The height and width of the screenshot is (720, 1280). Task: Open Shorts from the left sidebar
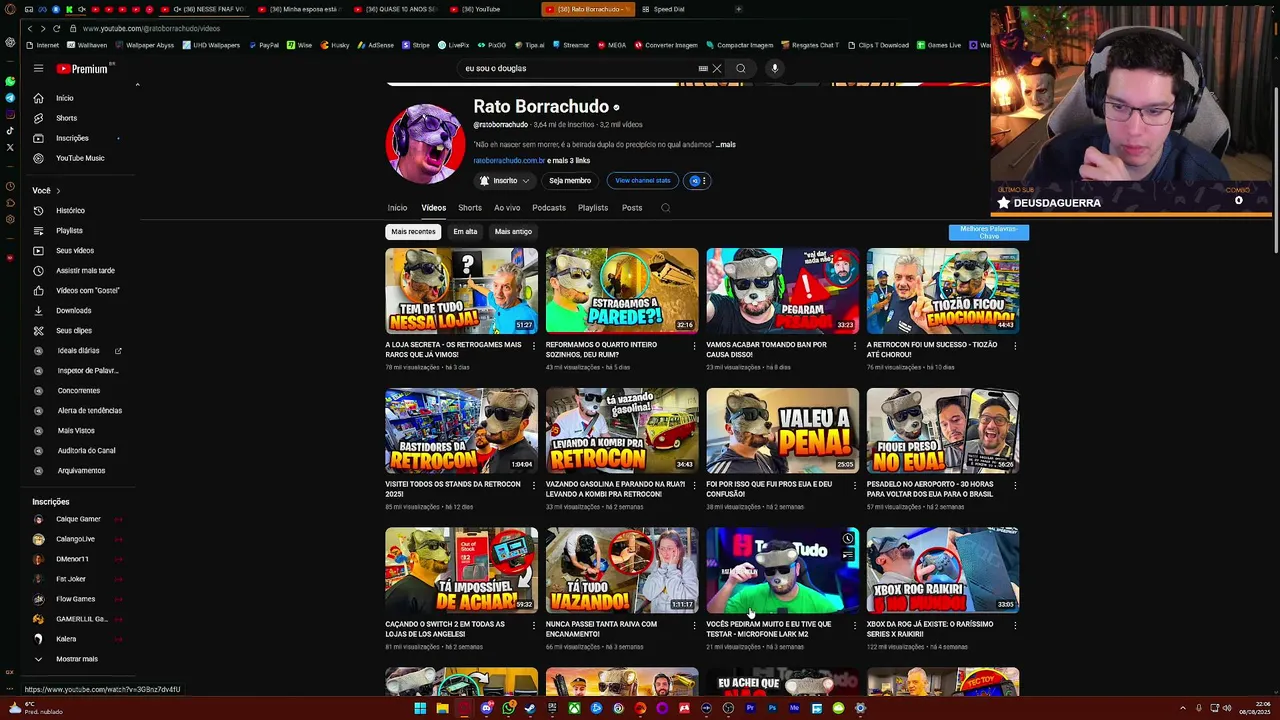pos(66,118)
